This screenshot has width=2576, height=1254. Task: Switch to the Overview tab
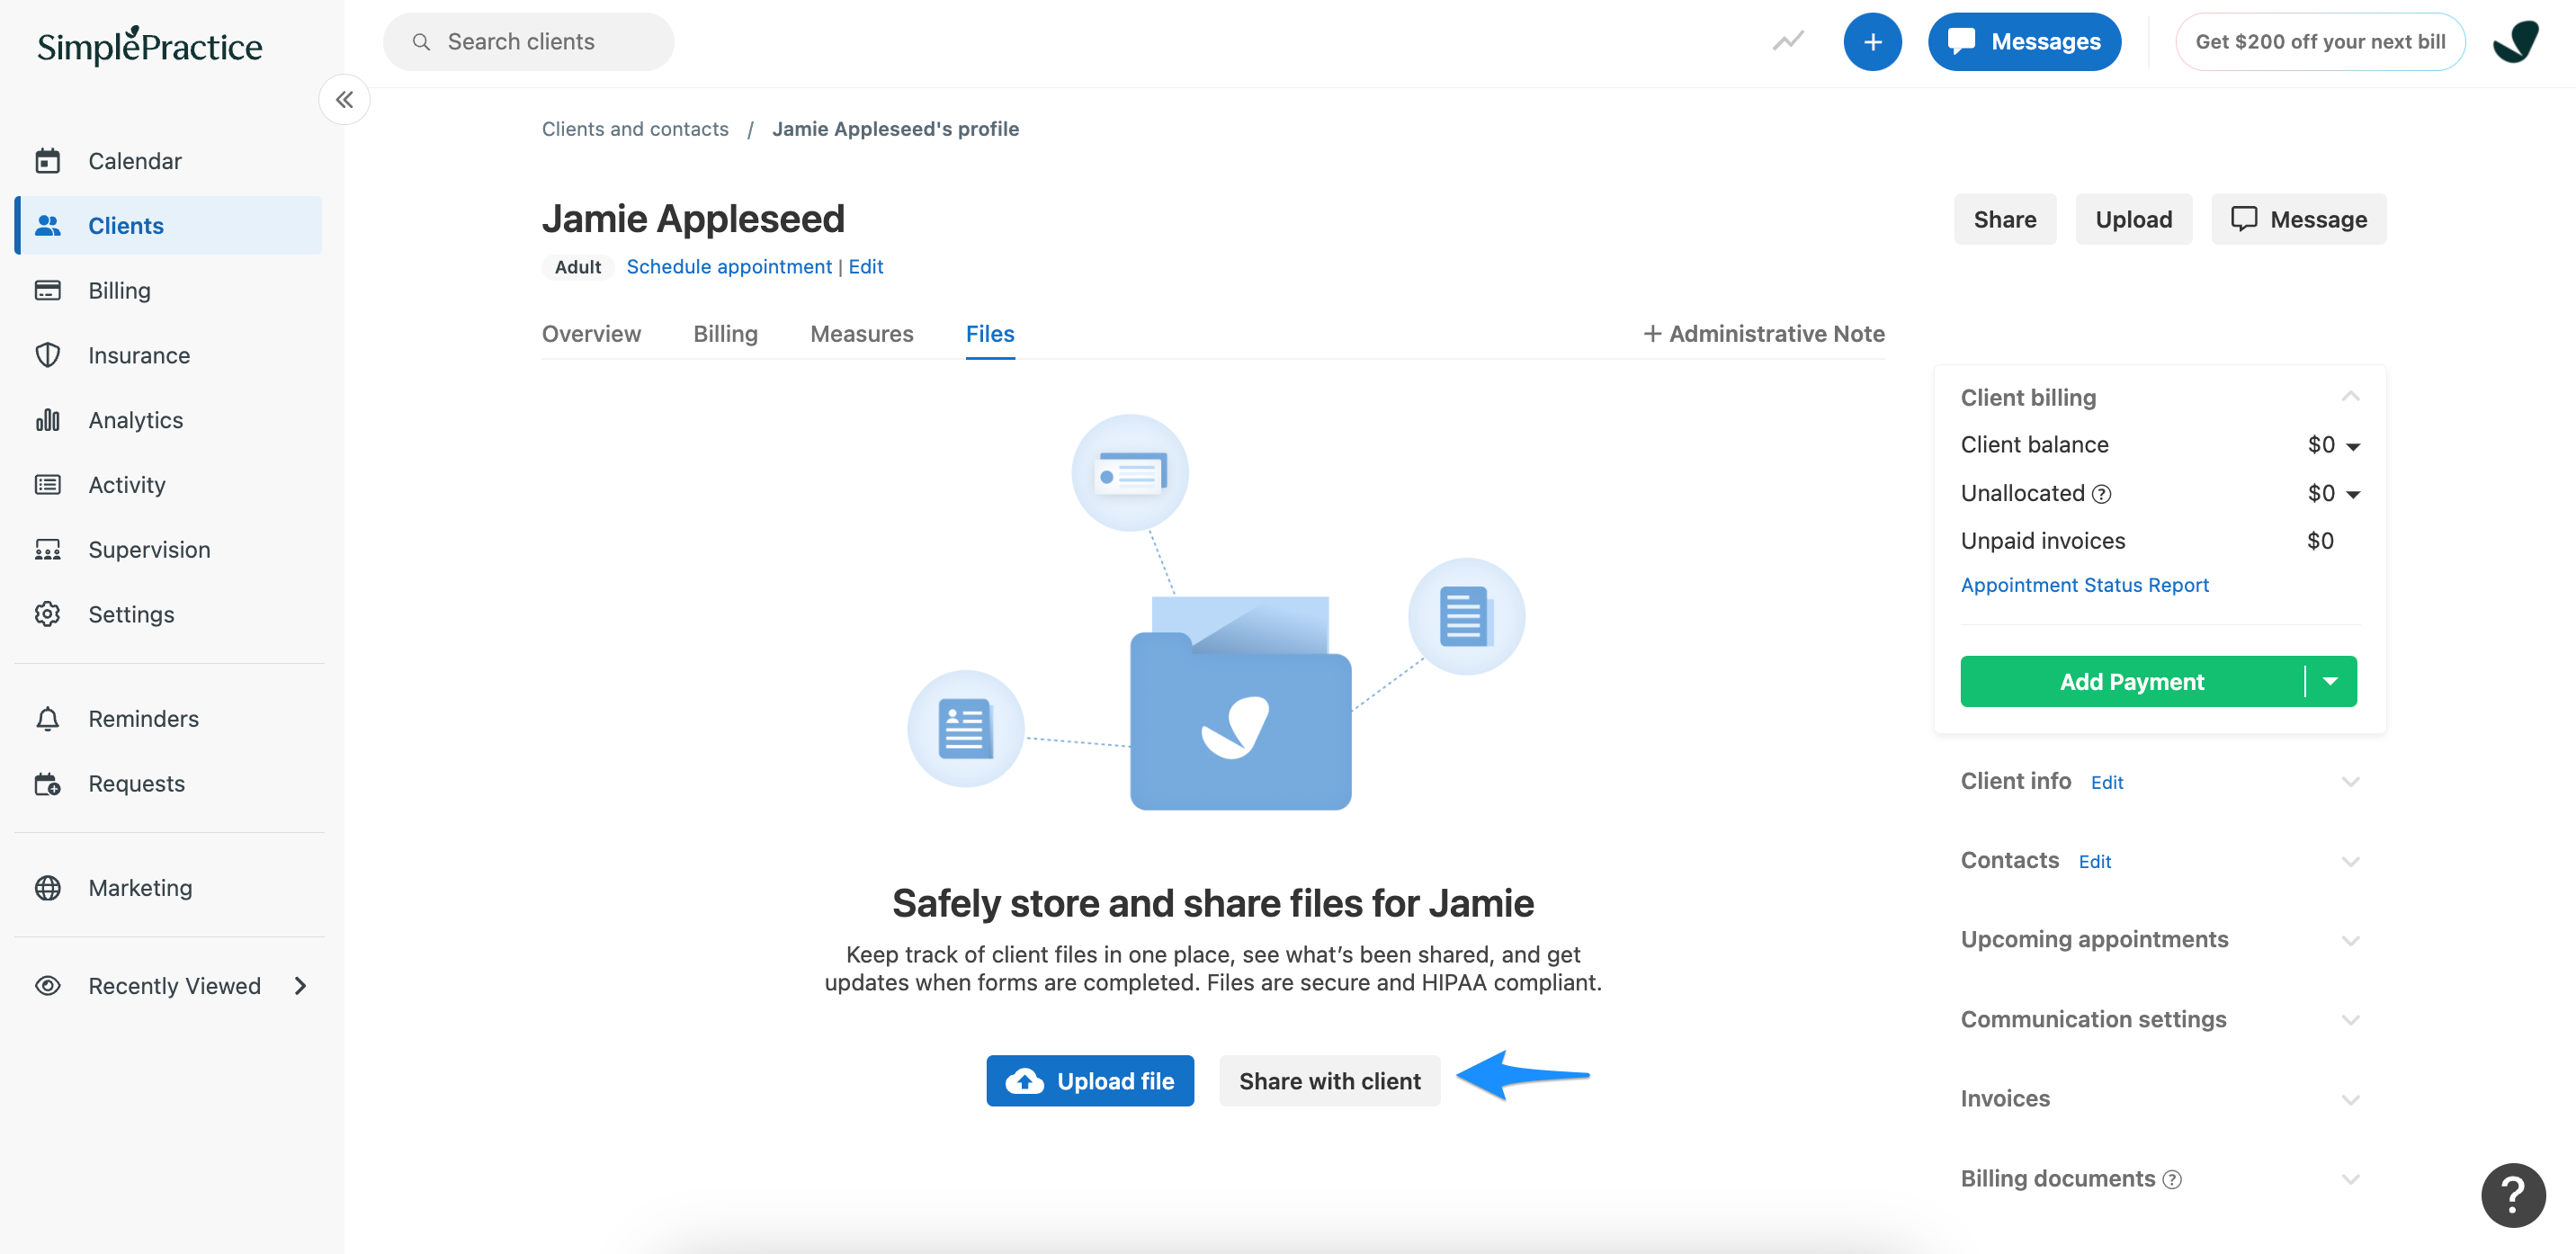coord(591,334)
